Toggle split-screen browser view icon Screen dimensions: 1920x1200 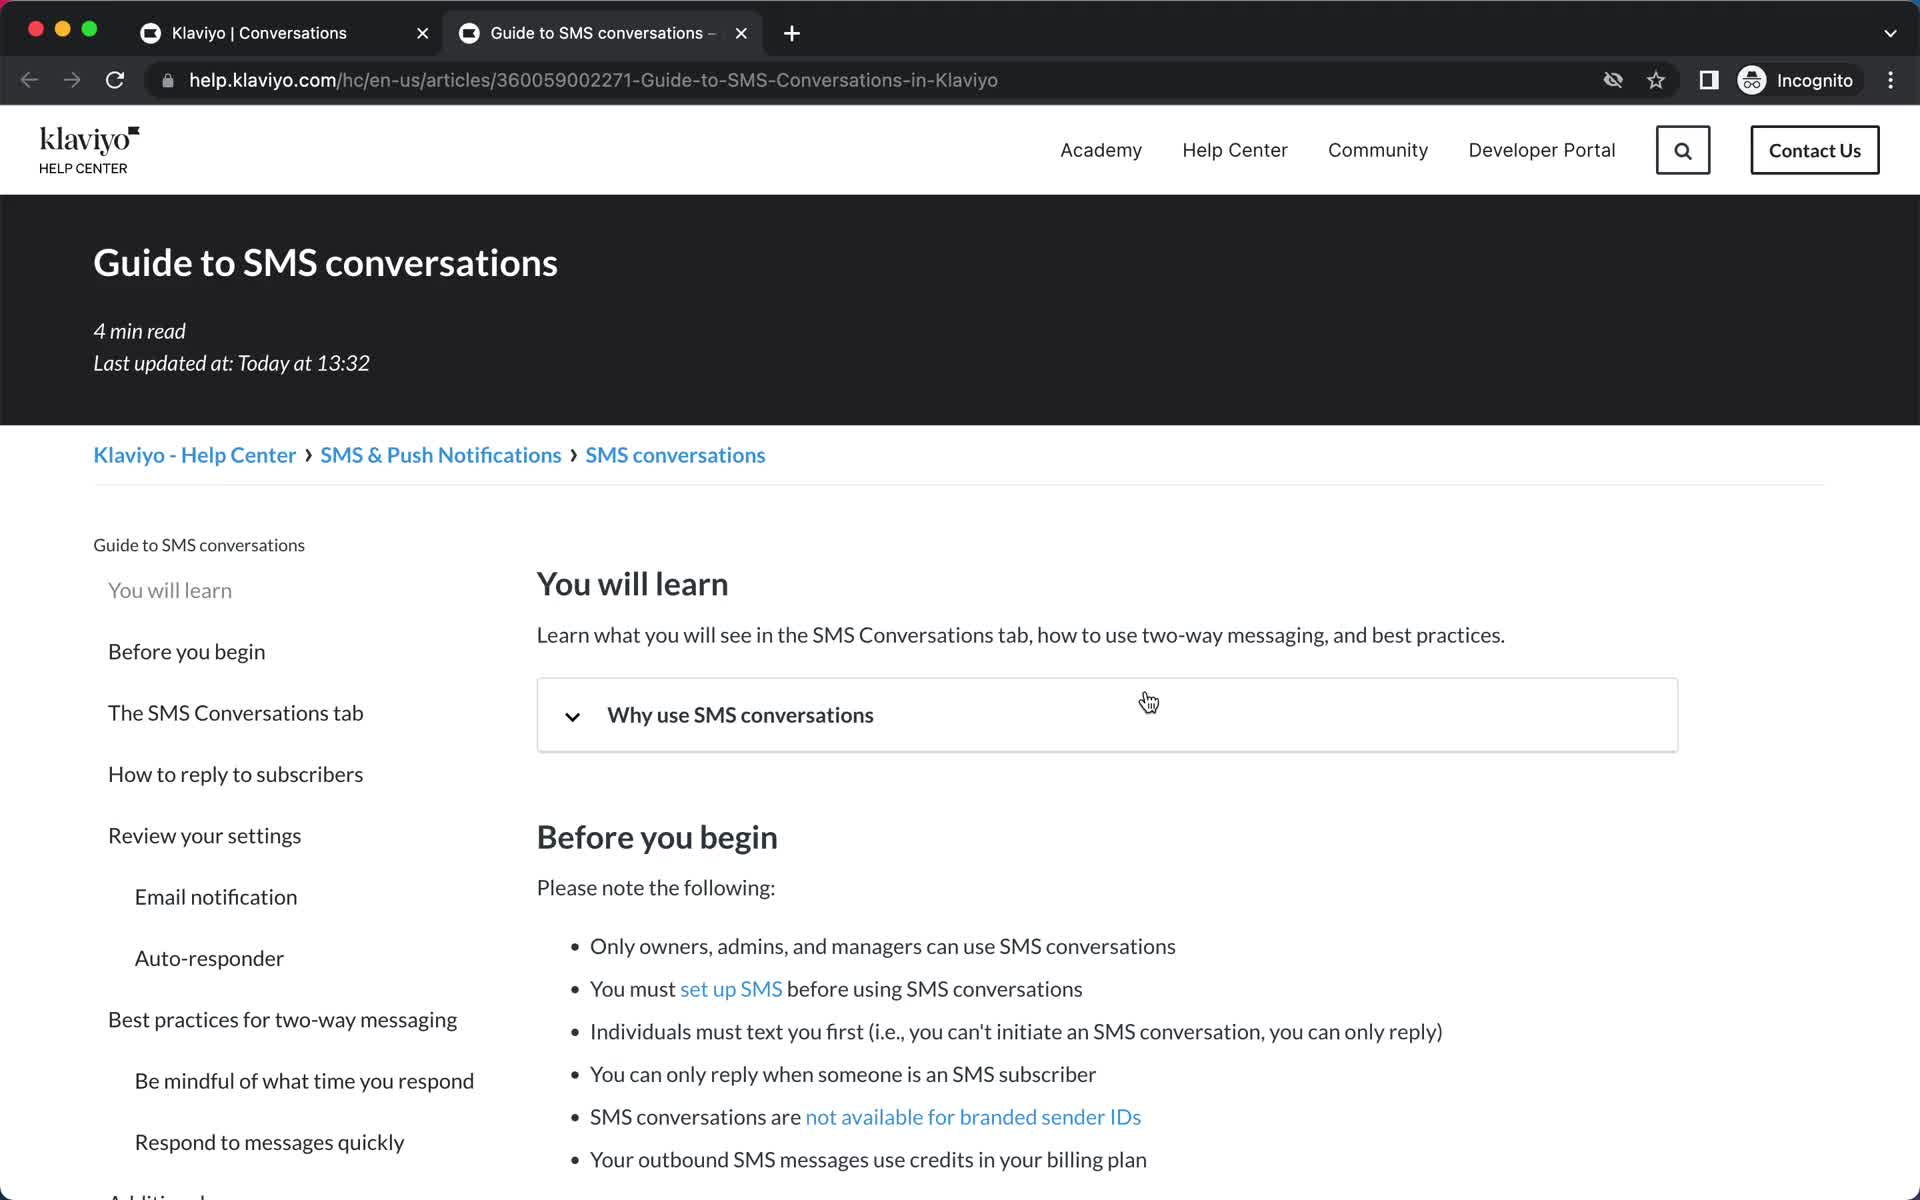click(1709, 80)
